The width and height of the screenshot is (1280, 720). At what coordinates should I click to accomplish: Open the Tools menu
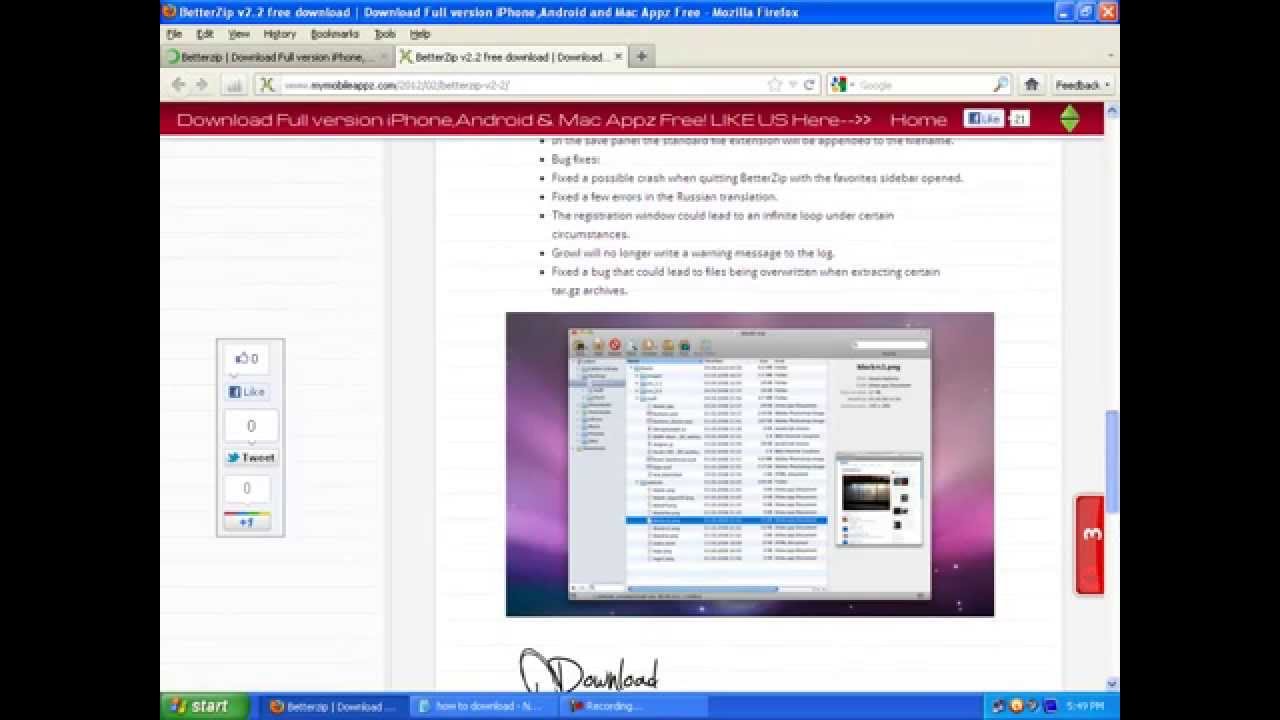tap(385, 34)
